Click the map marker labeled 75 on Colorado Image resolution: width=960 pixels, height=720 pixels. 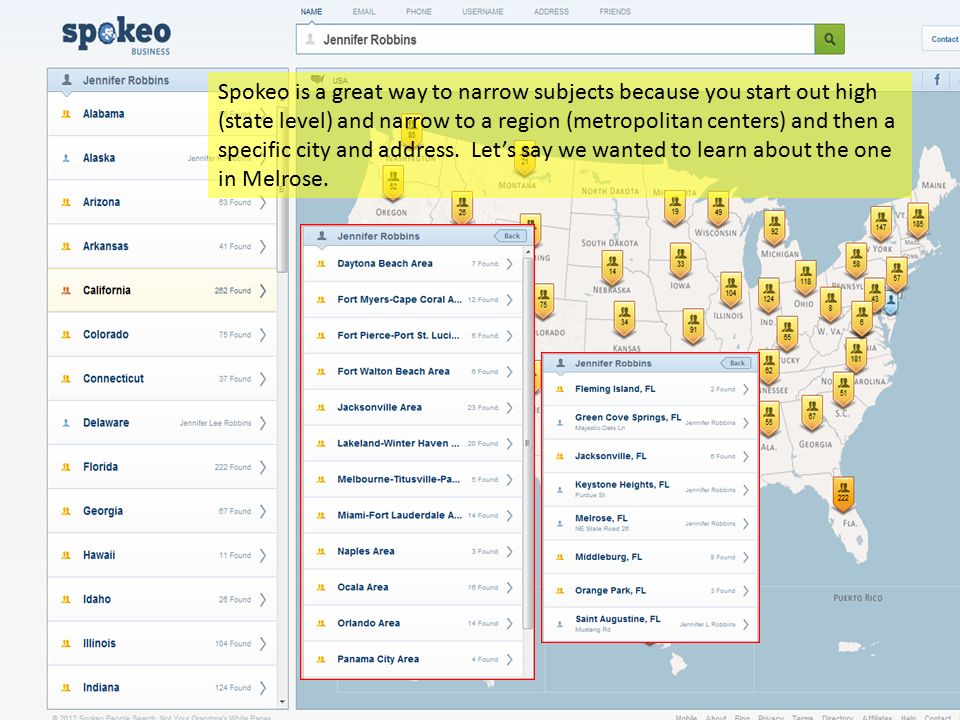[x=543, y=301]
